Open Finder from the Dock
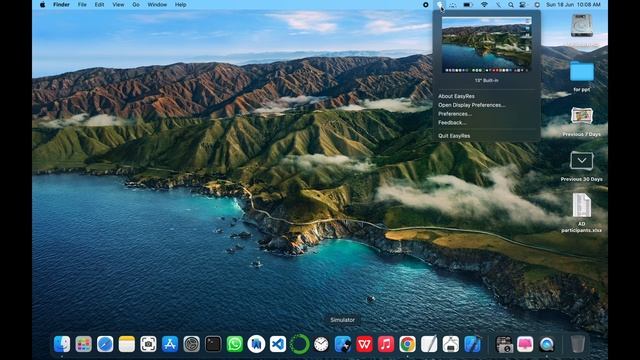640x360 pixels. tap(62, 344)
